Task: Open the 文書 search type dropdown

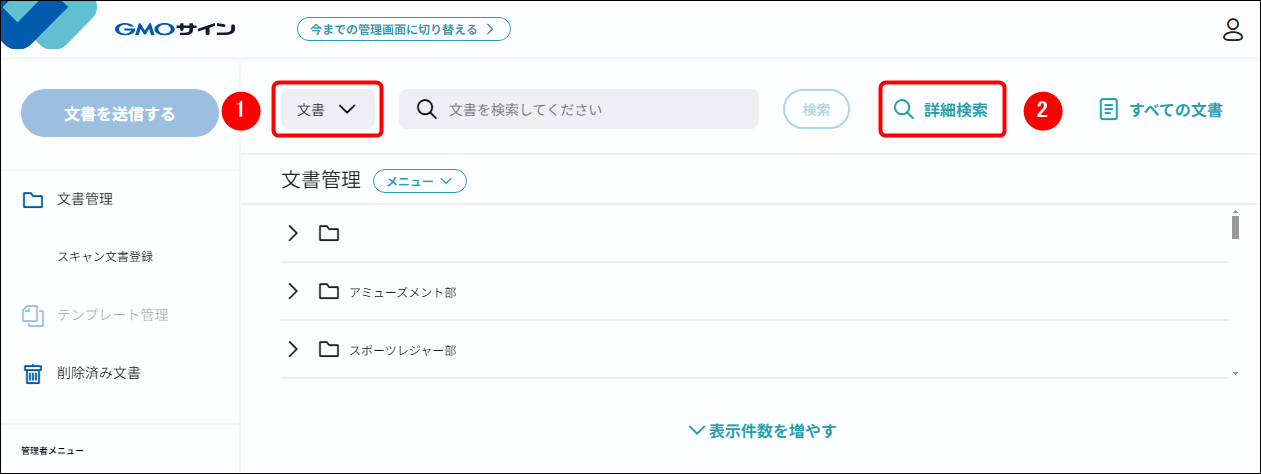Action: click(327, 110)
